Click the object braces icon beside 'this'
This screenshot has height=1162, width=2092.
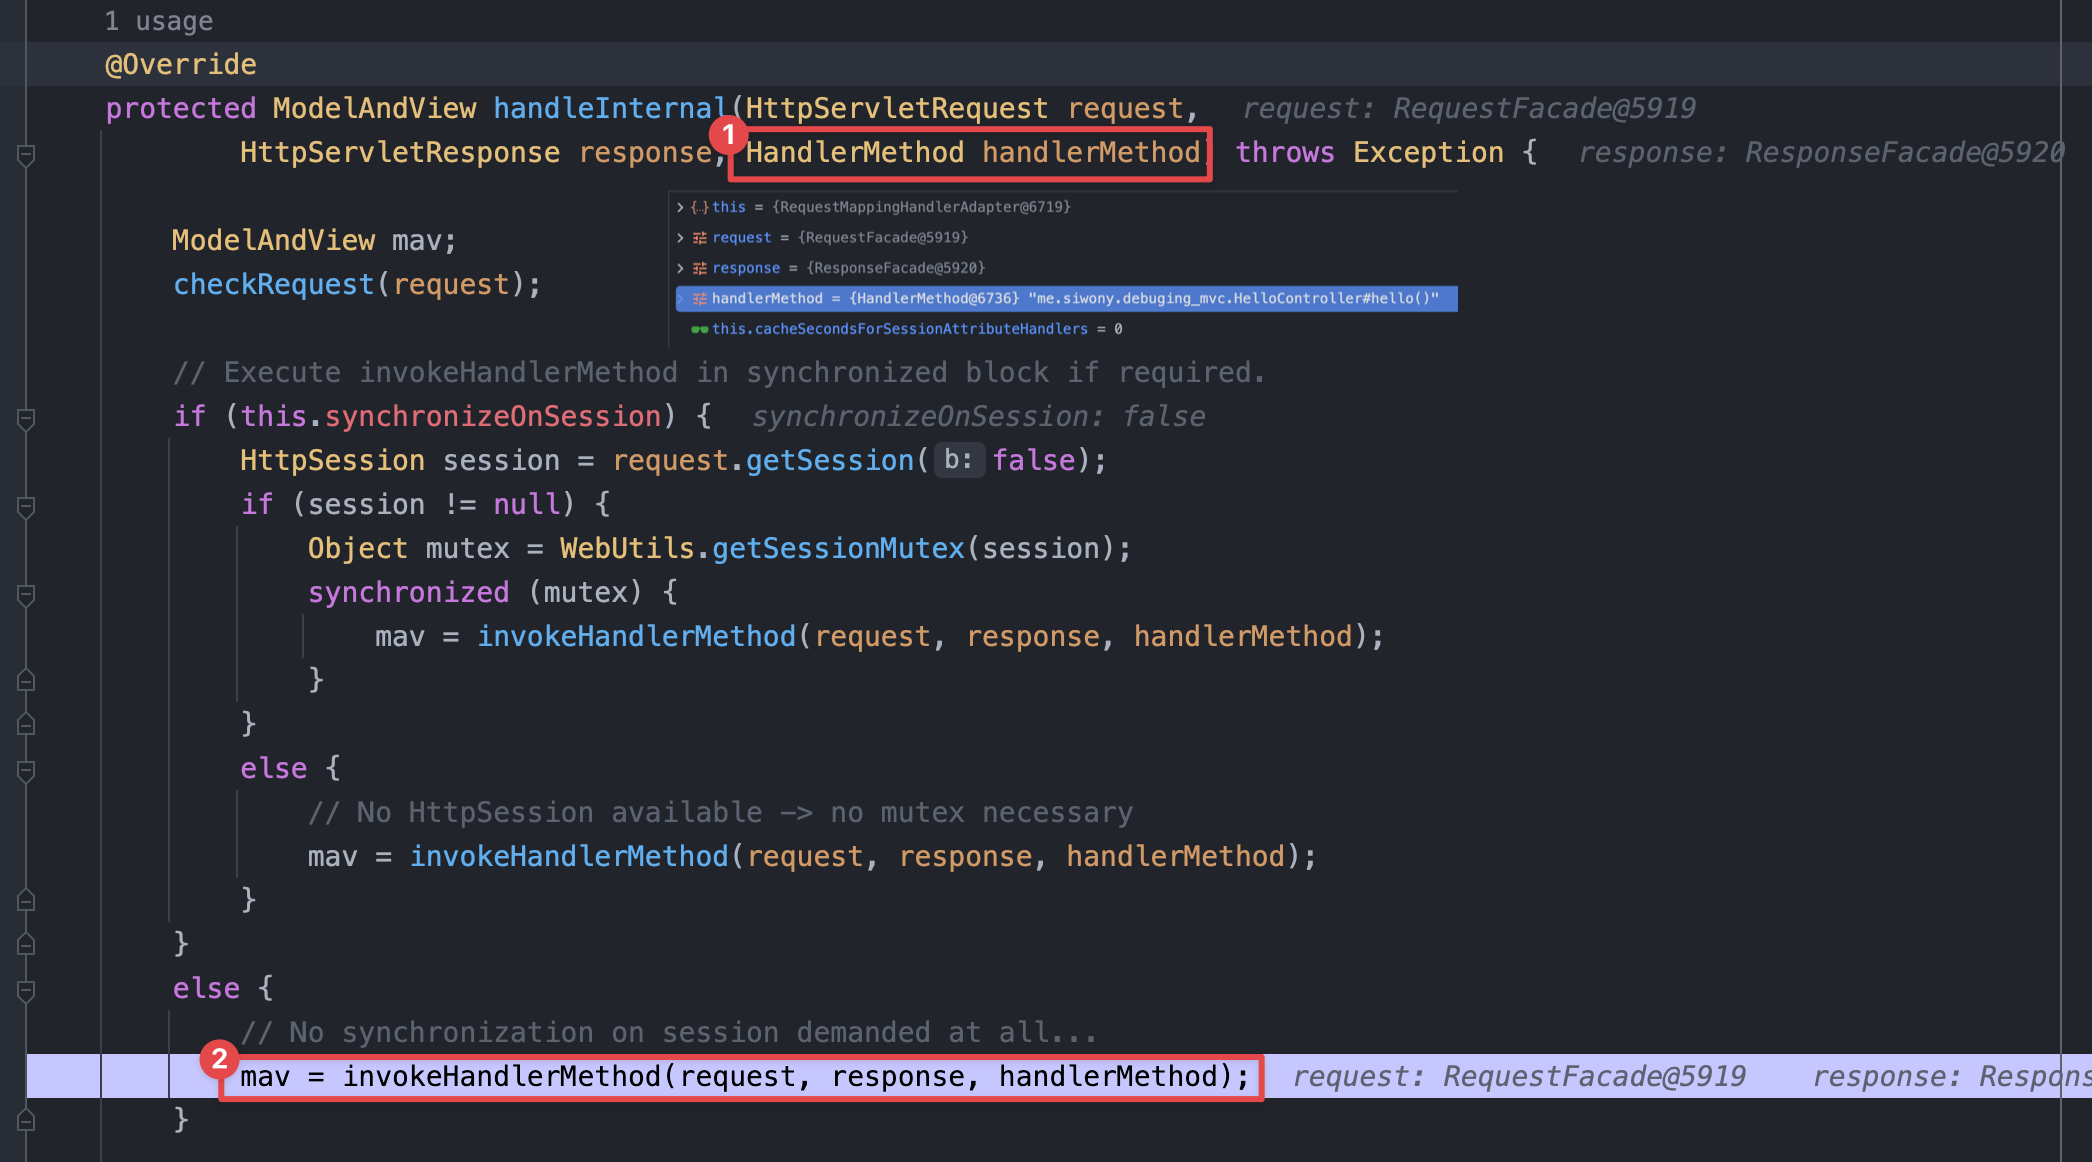click(x=699, y=207)
